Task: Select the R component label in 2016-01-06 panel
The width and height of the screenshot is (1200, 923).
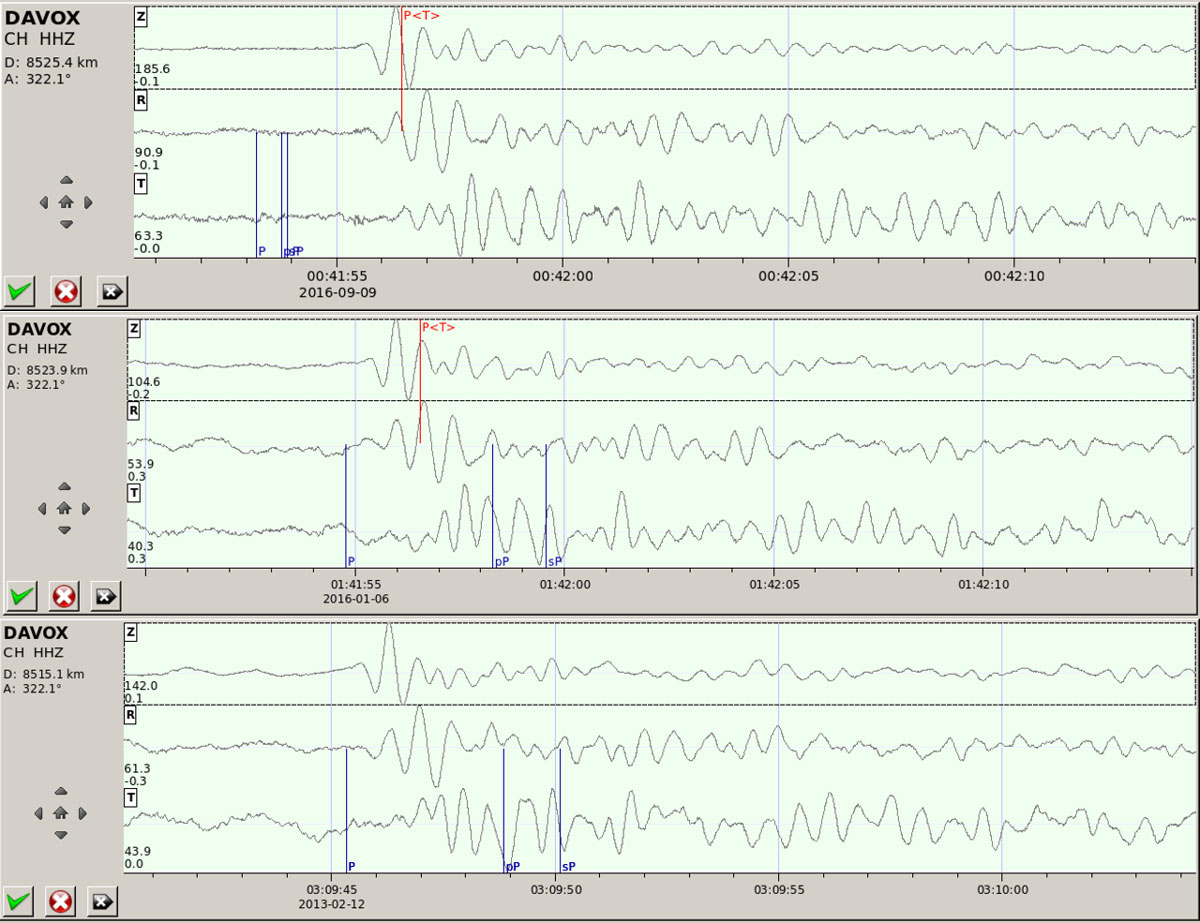Action: (134, 410)
